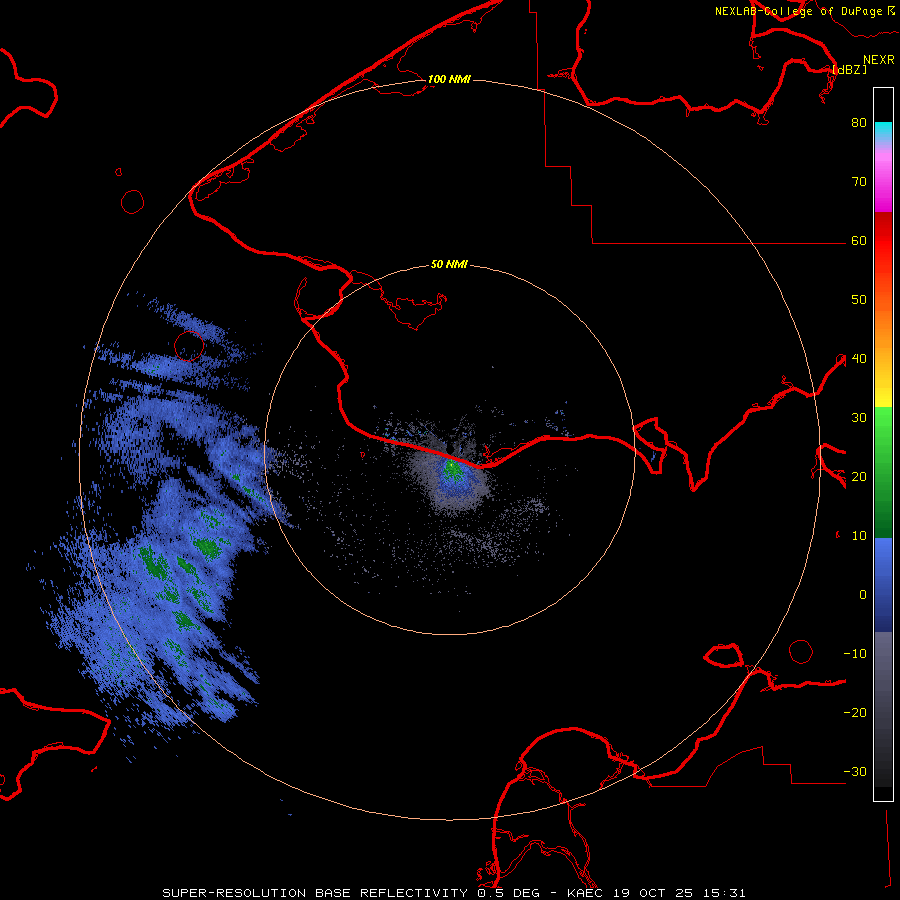Click the 70 value on the dBZ scale
Viewport: 900px width, 900px height.
[859, 182]
